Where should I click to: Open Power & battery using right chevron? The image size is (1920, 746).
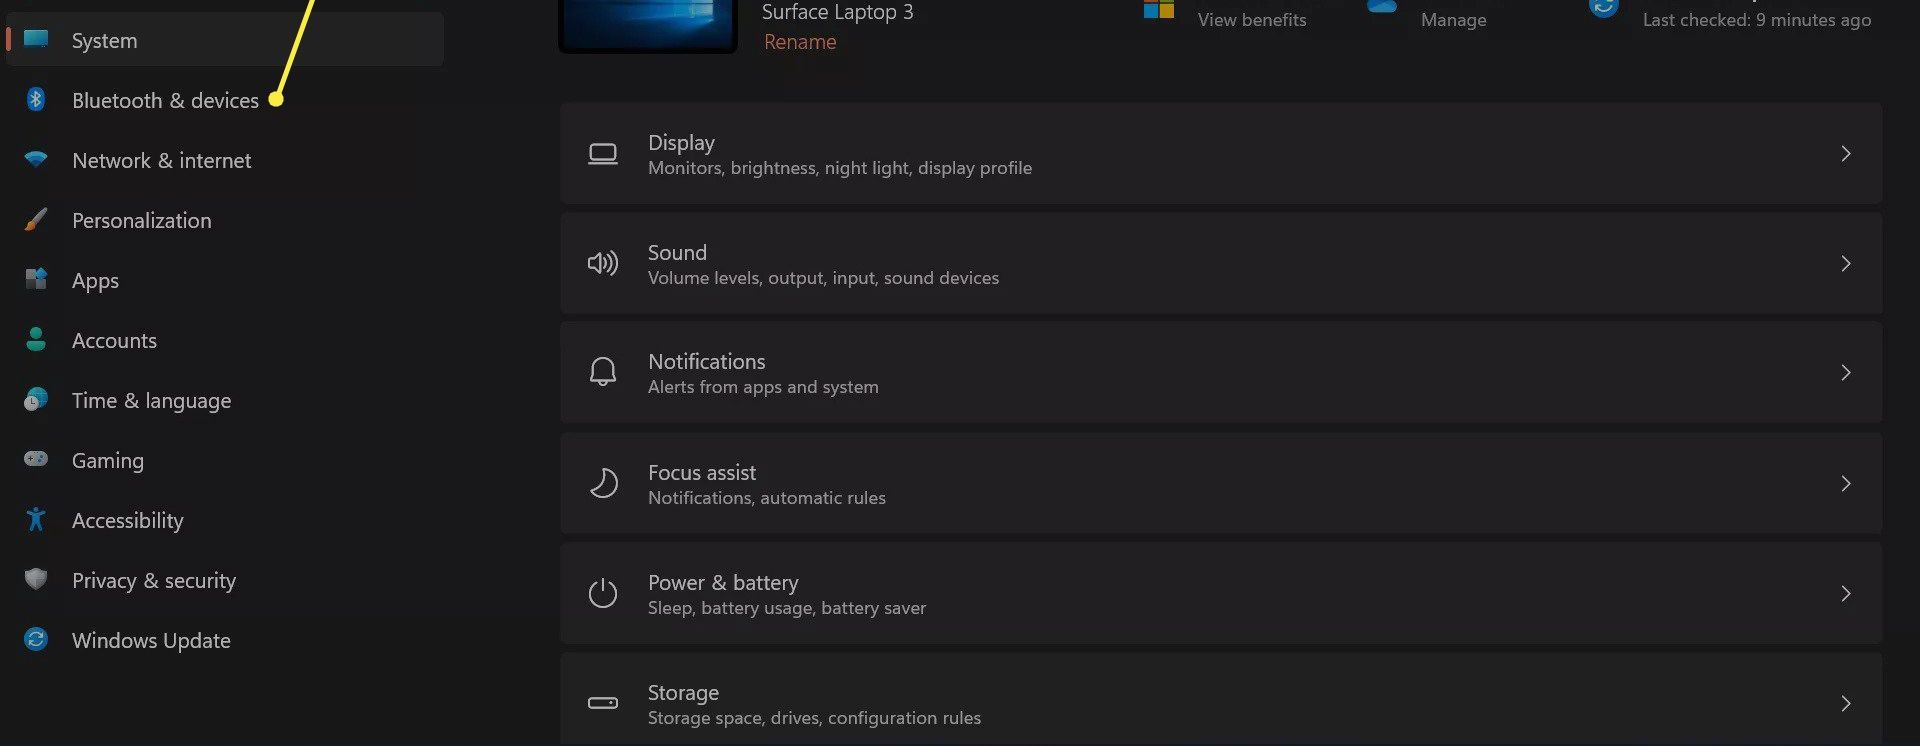click(1845, 594)
